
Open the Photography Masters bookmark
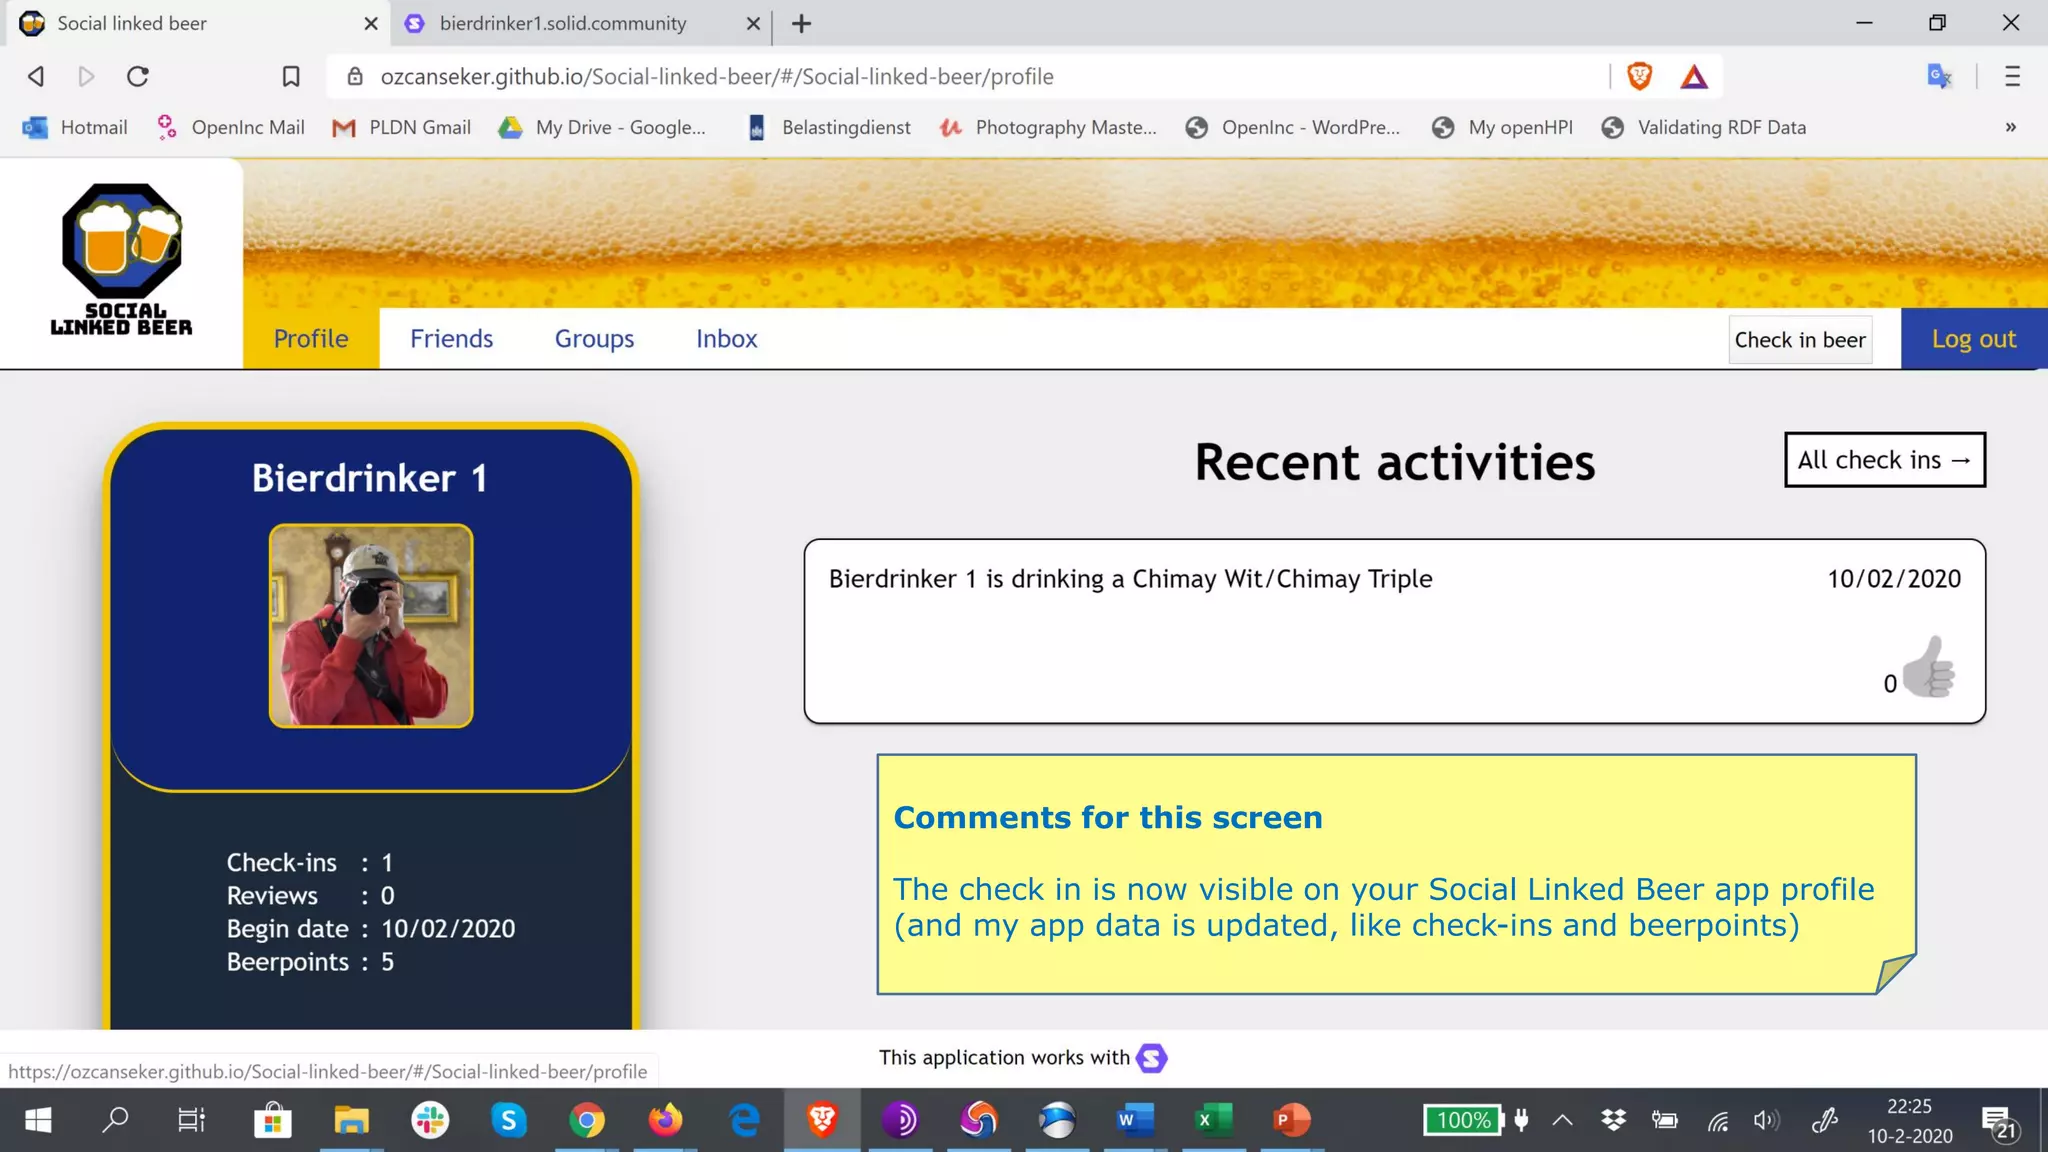pos(1048,127)
